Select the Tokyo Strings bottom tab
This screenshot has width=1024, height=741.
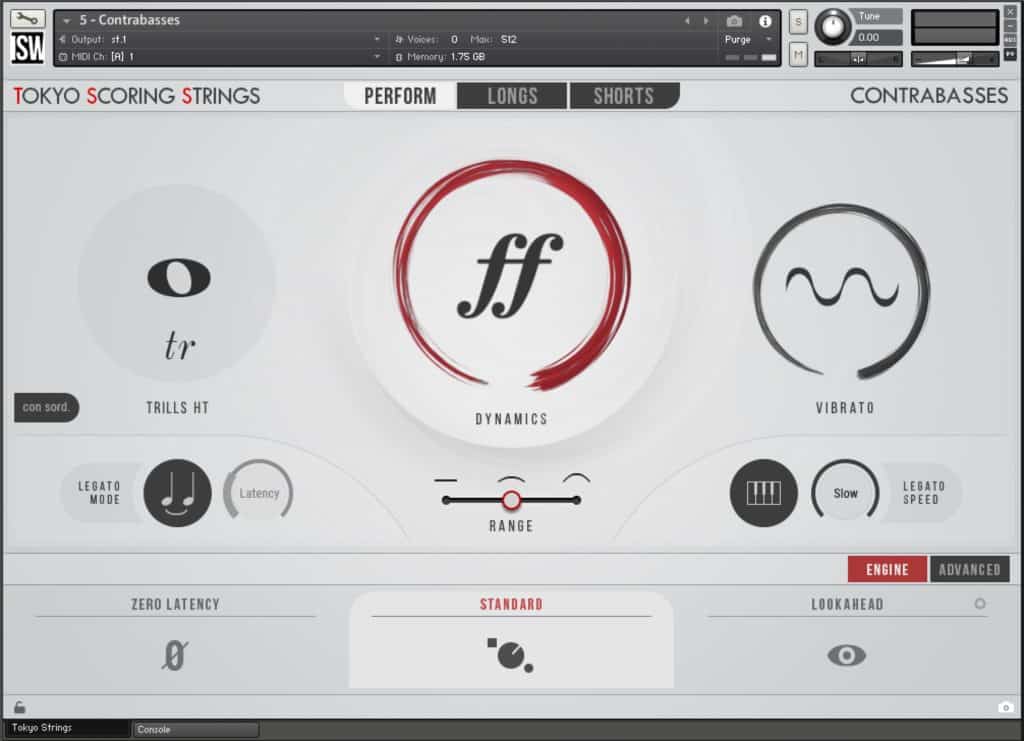[66, 728]
